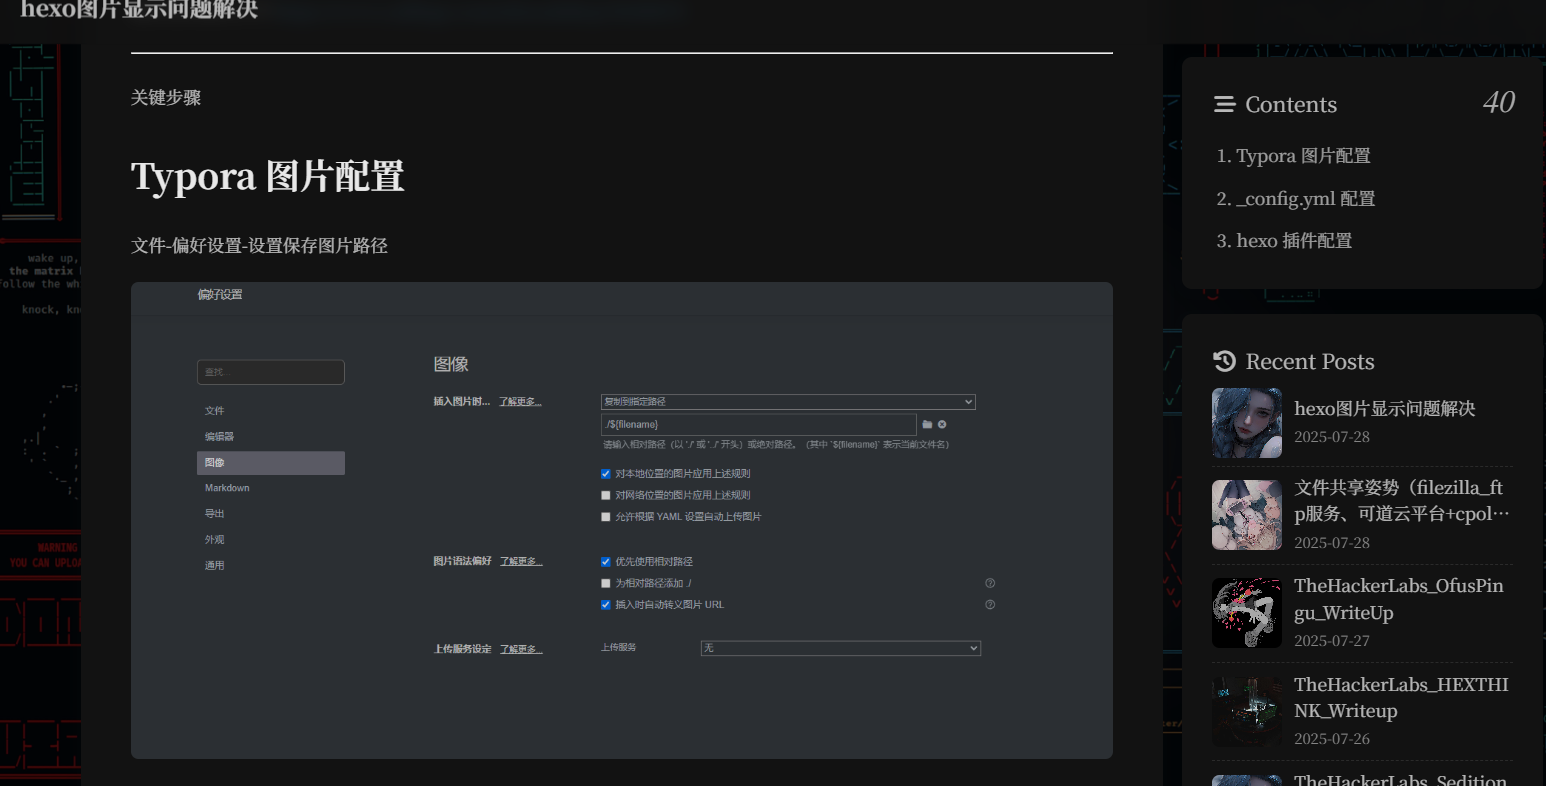Click the Recent Posts history icon
Screen dimensions: 1546x786
point(1224,361)
